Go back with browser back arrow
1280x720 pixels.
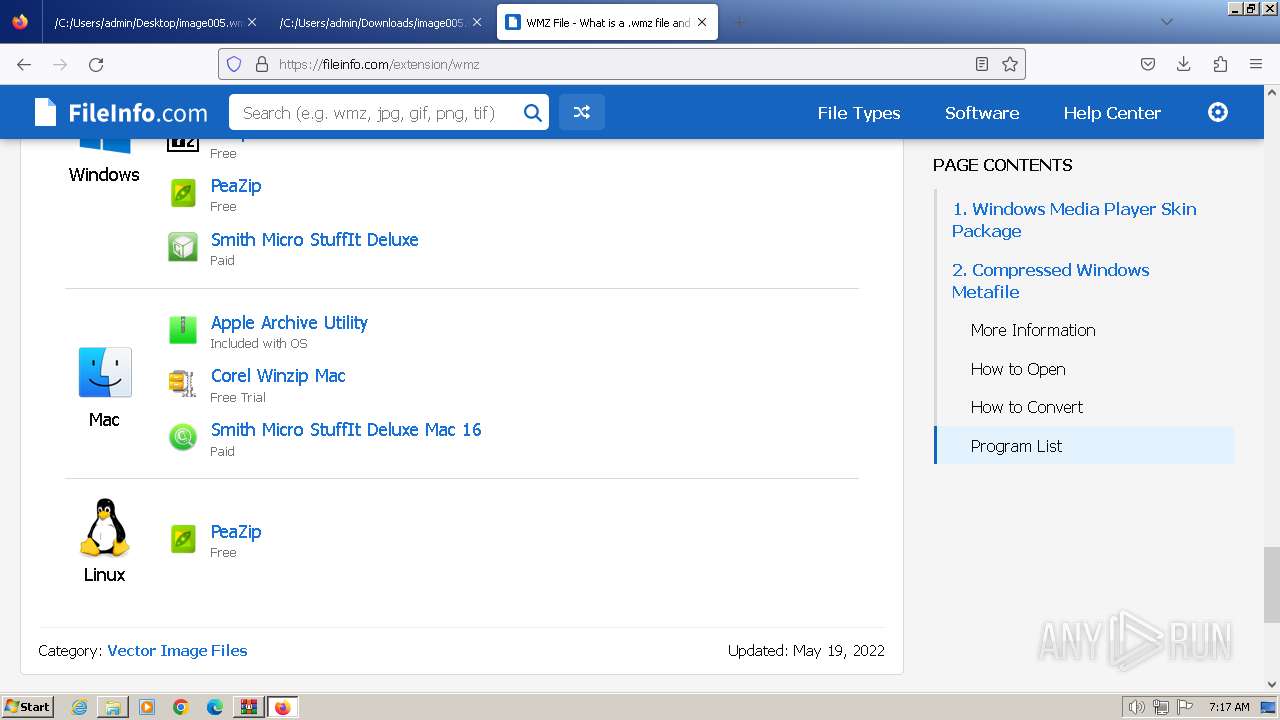[x=24, y=64]
